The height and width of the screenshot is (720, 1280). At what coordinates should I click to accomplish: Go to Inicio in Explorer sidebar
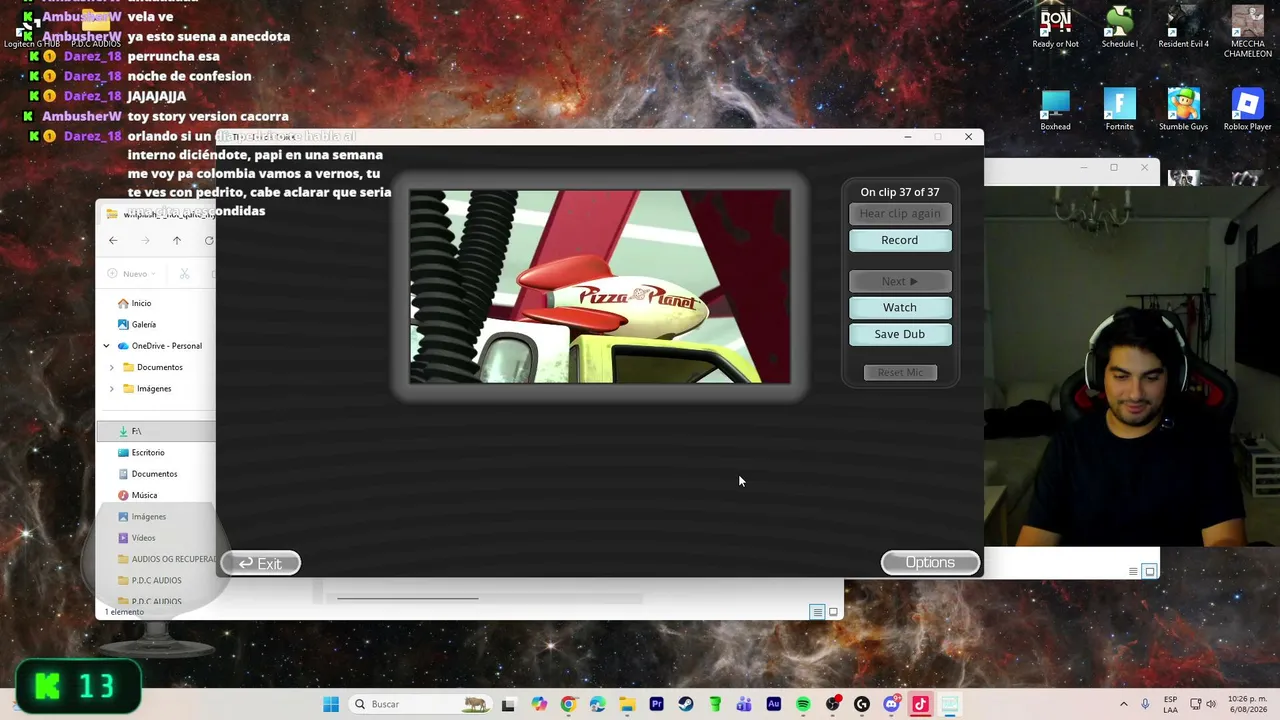(x=134, y=303)
